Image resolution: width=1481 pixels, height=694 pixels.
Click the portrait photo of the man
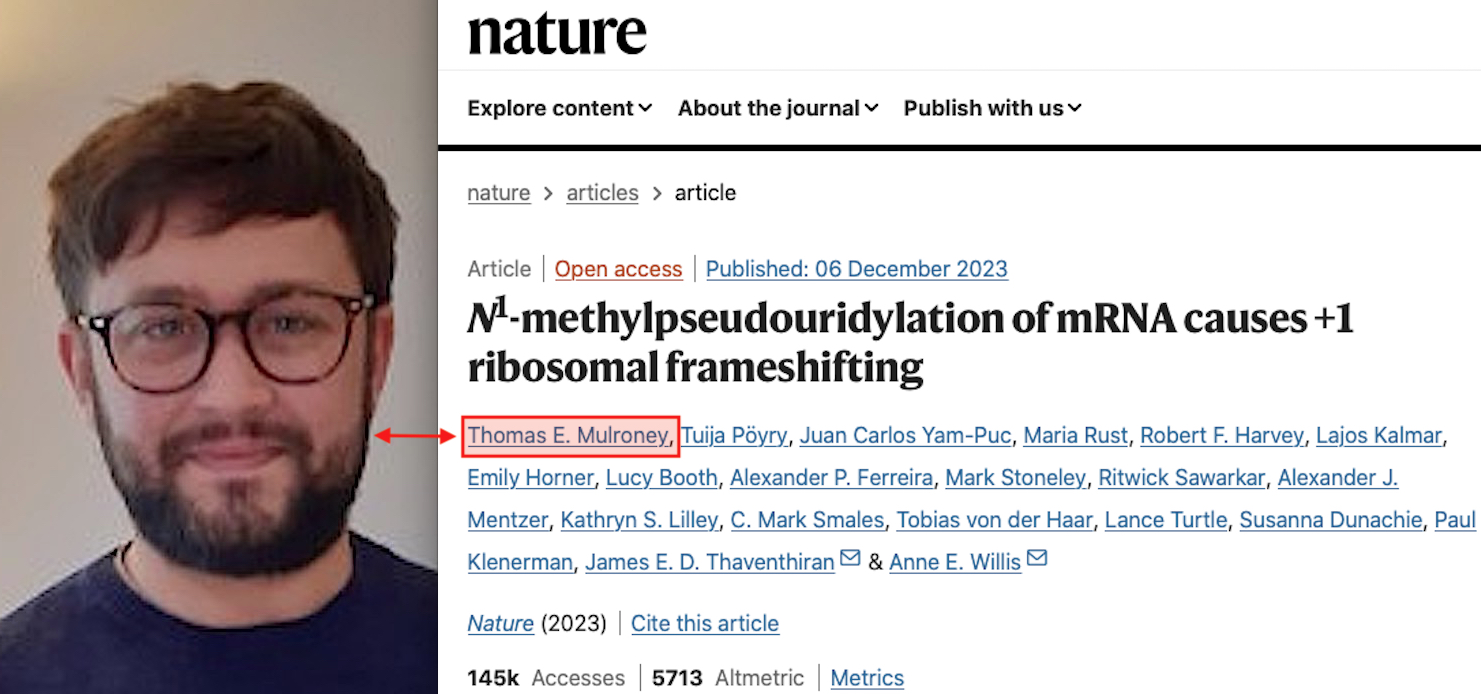click(218, 347)
